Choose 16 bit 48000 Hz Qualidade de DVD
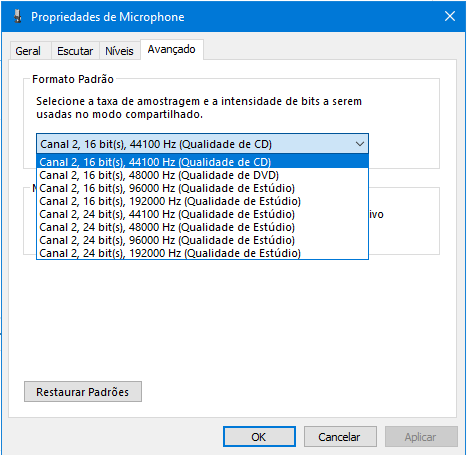 [202, 175]
